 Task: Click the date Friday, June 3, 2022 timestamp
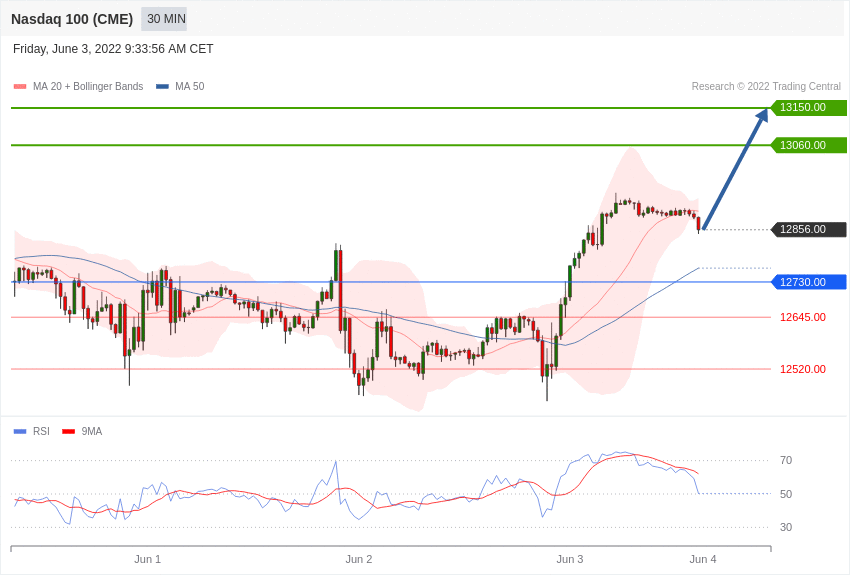pos(113,49)
